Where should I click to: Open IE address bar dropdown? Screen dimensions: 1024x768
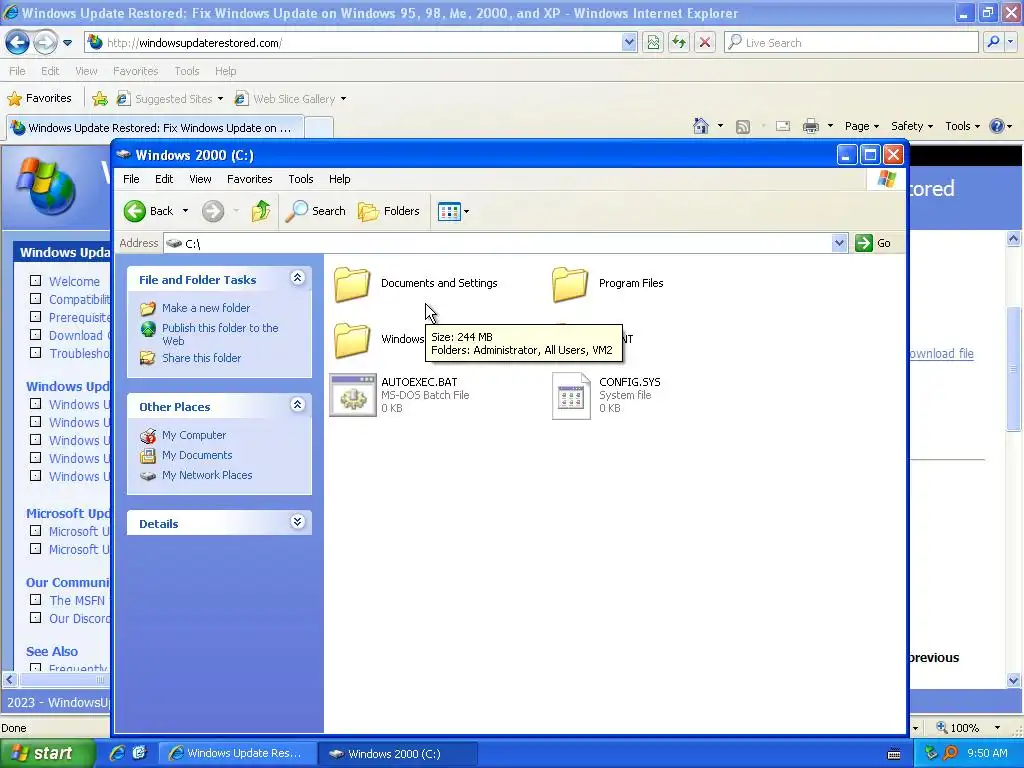point(629,42)
